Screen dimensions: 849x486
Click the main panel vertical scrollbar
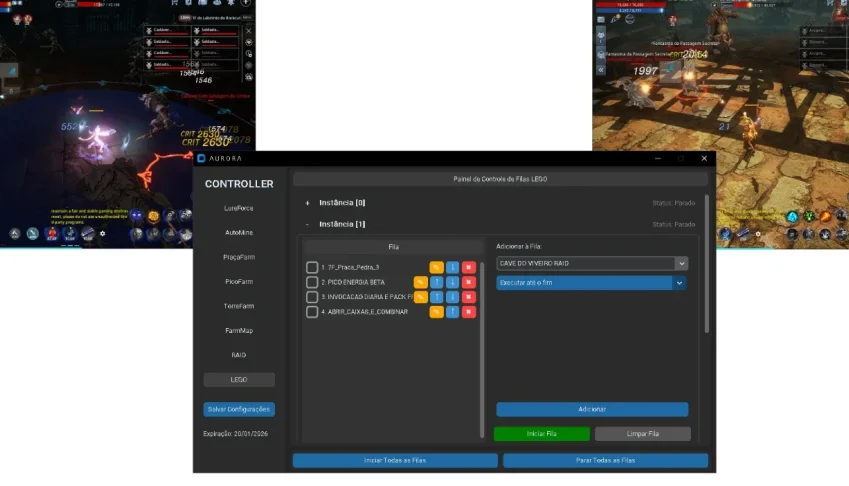pos(707,264)
